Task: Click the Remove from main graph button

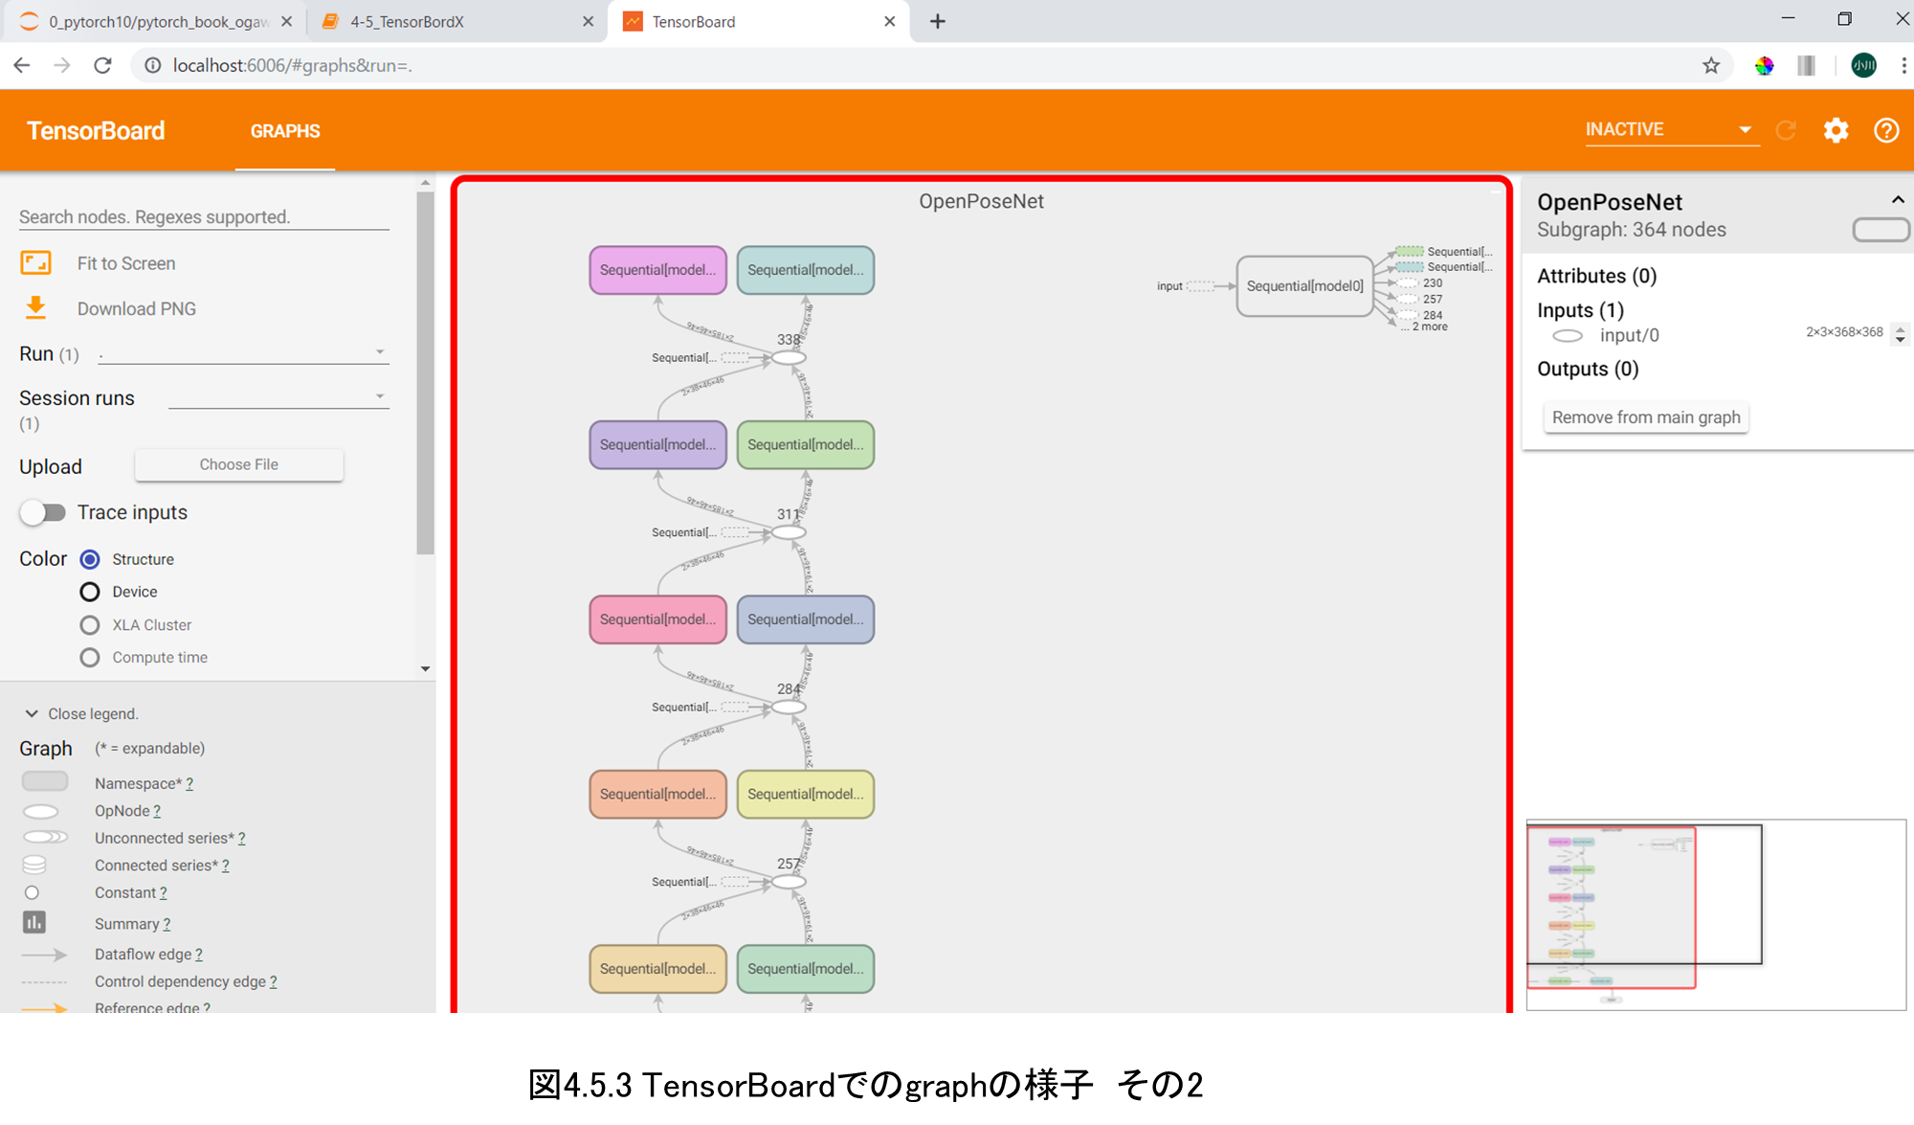Action: [x=1645, y=417]
